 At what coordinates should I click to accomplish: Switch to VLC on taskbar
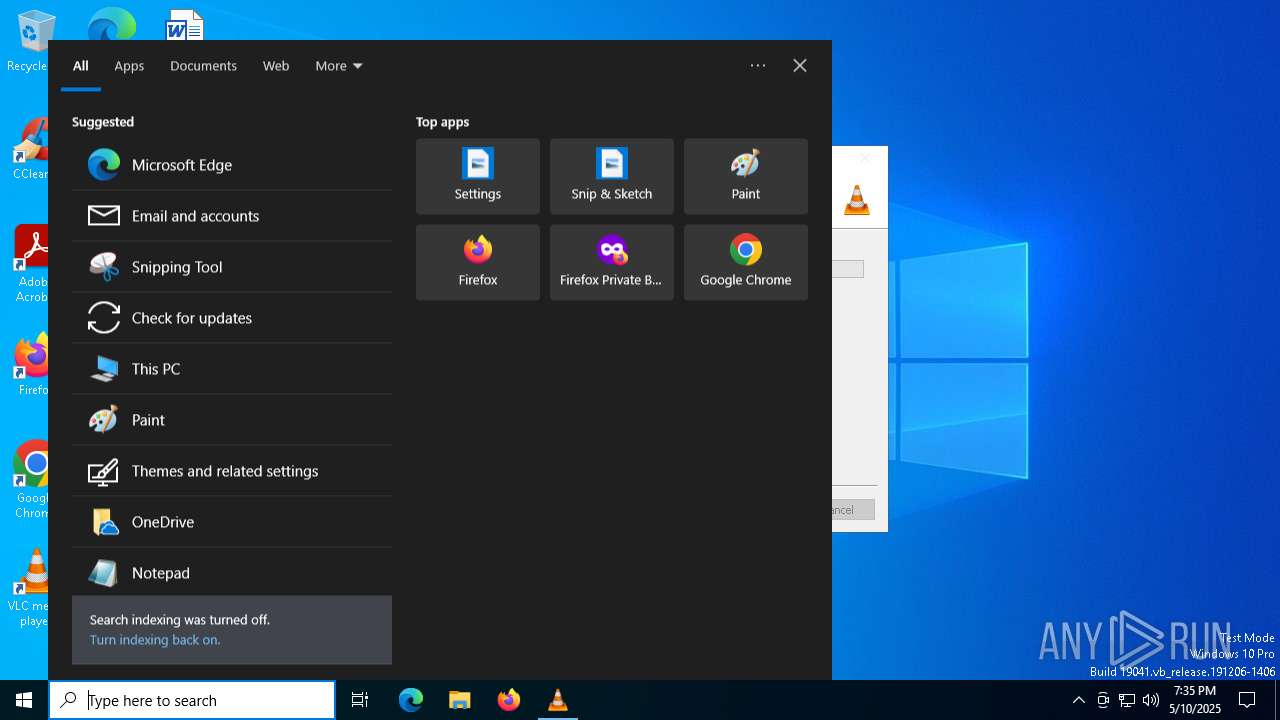pyautogui.click(x=558, y=700)
